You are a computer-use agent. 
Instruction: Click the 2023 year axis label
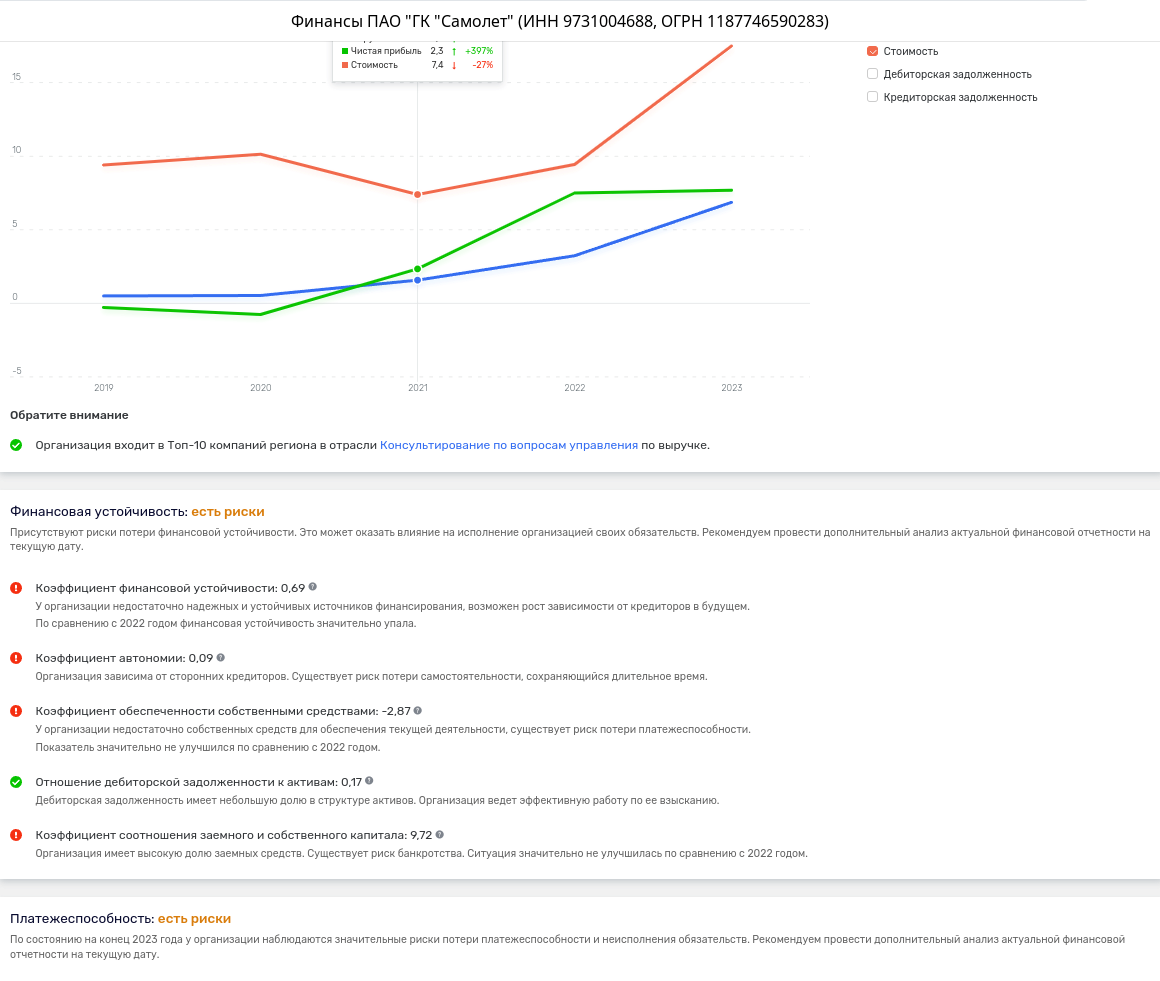[732, 388]
